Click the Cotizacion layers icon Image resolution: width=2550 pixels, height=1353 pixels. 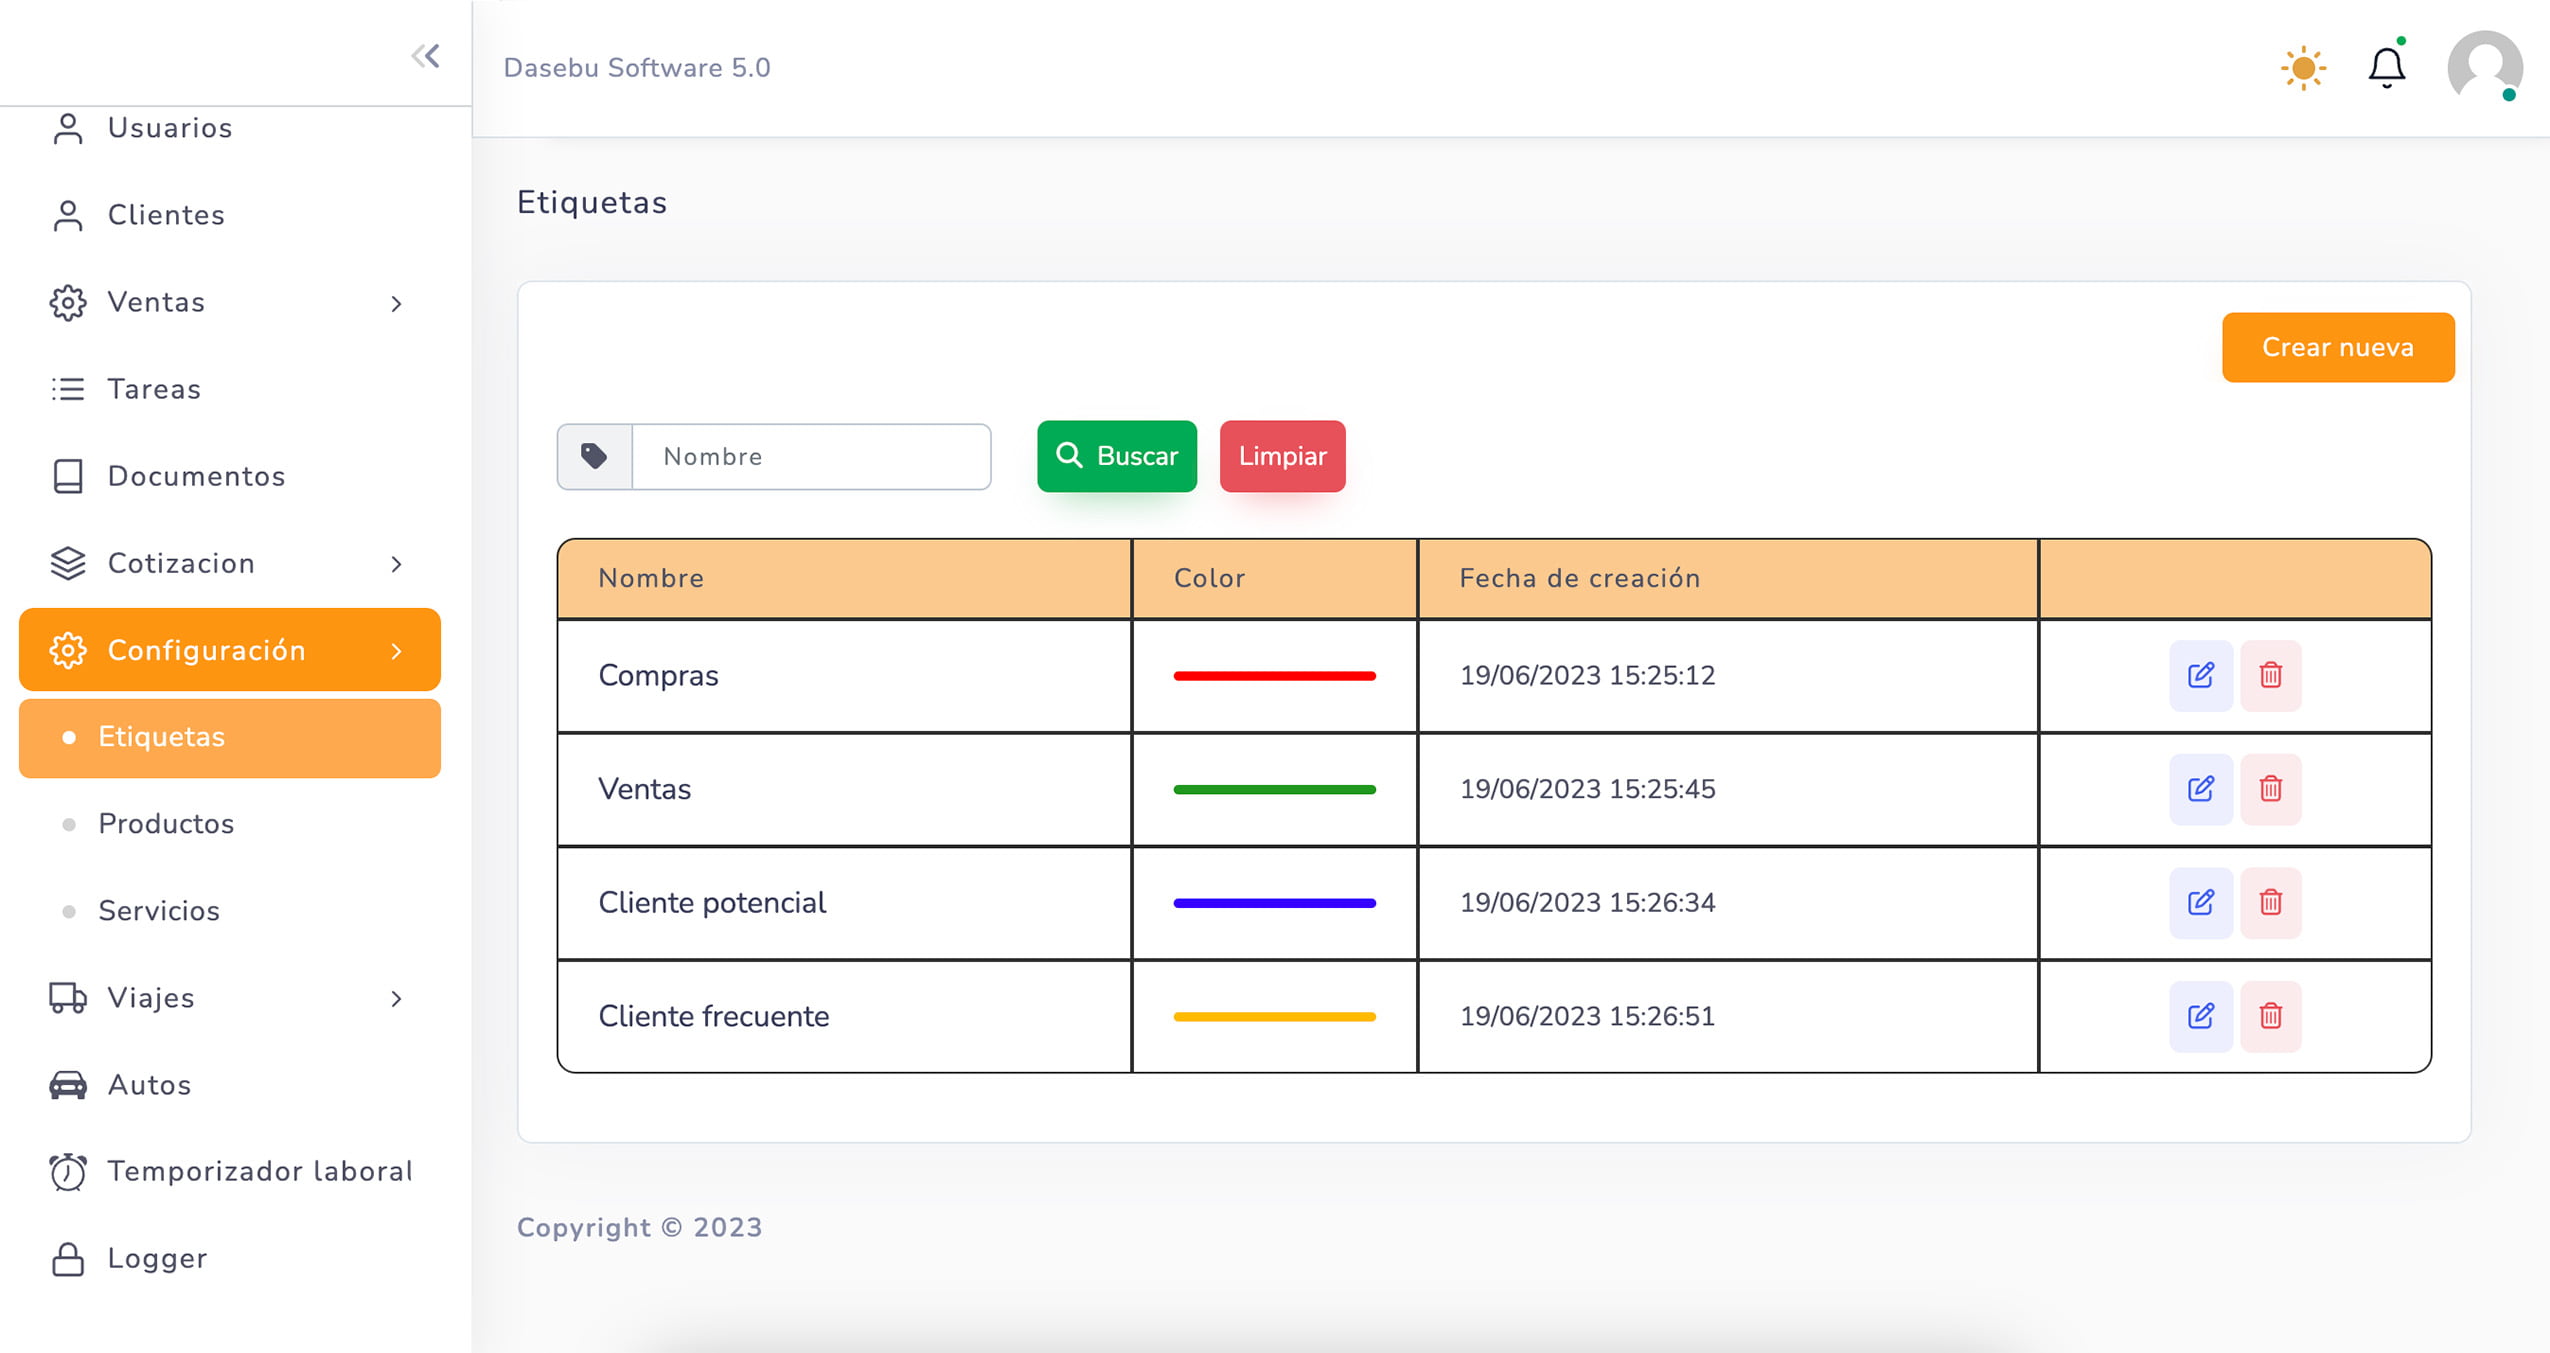68,563
